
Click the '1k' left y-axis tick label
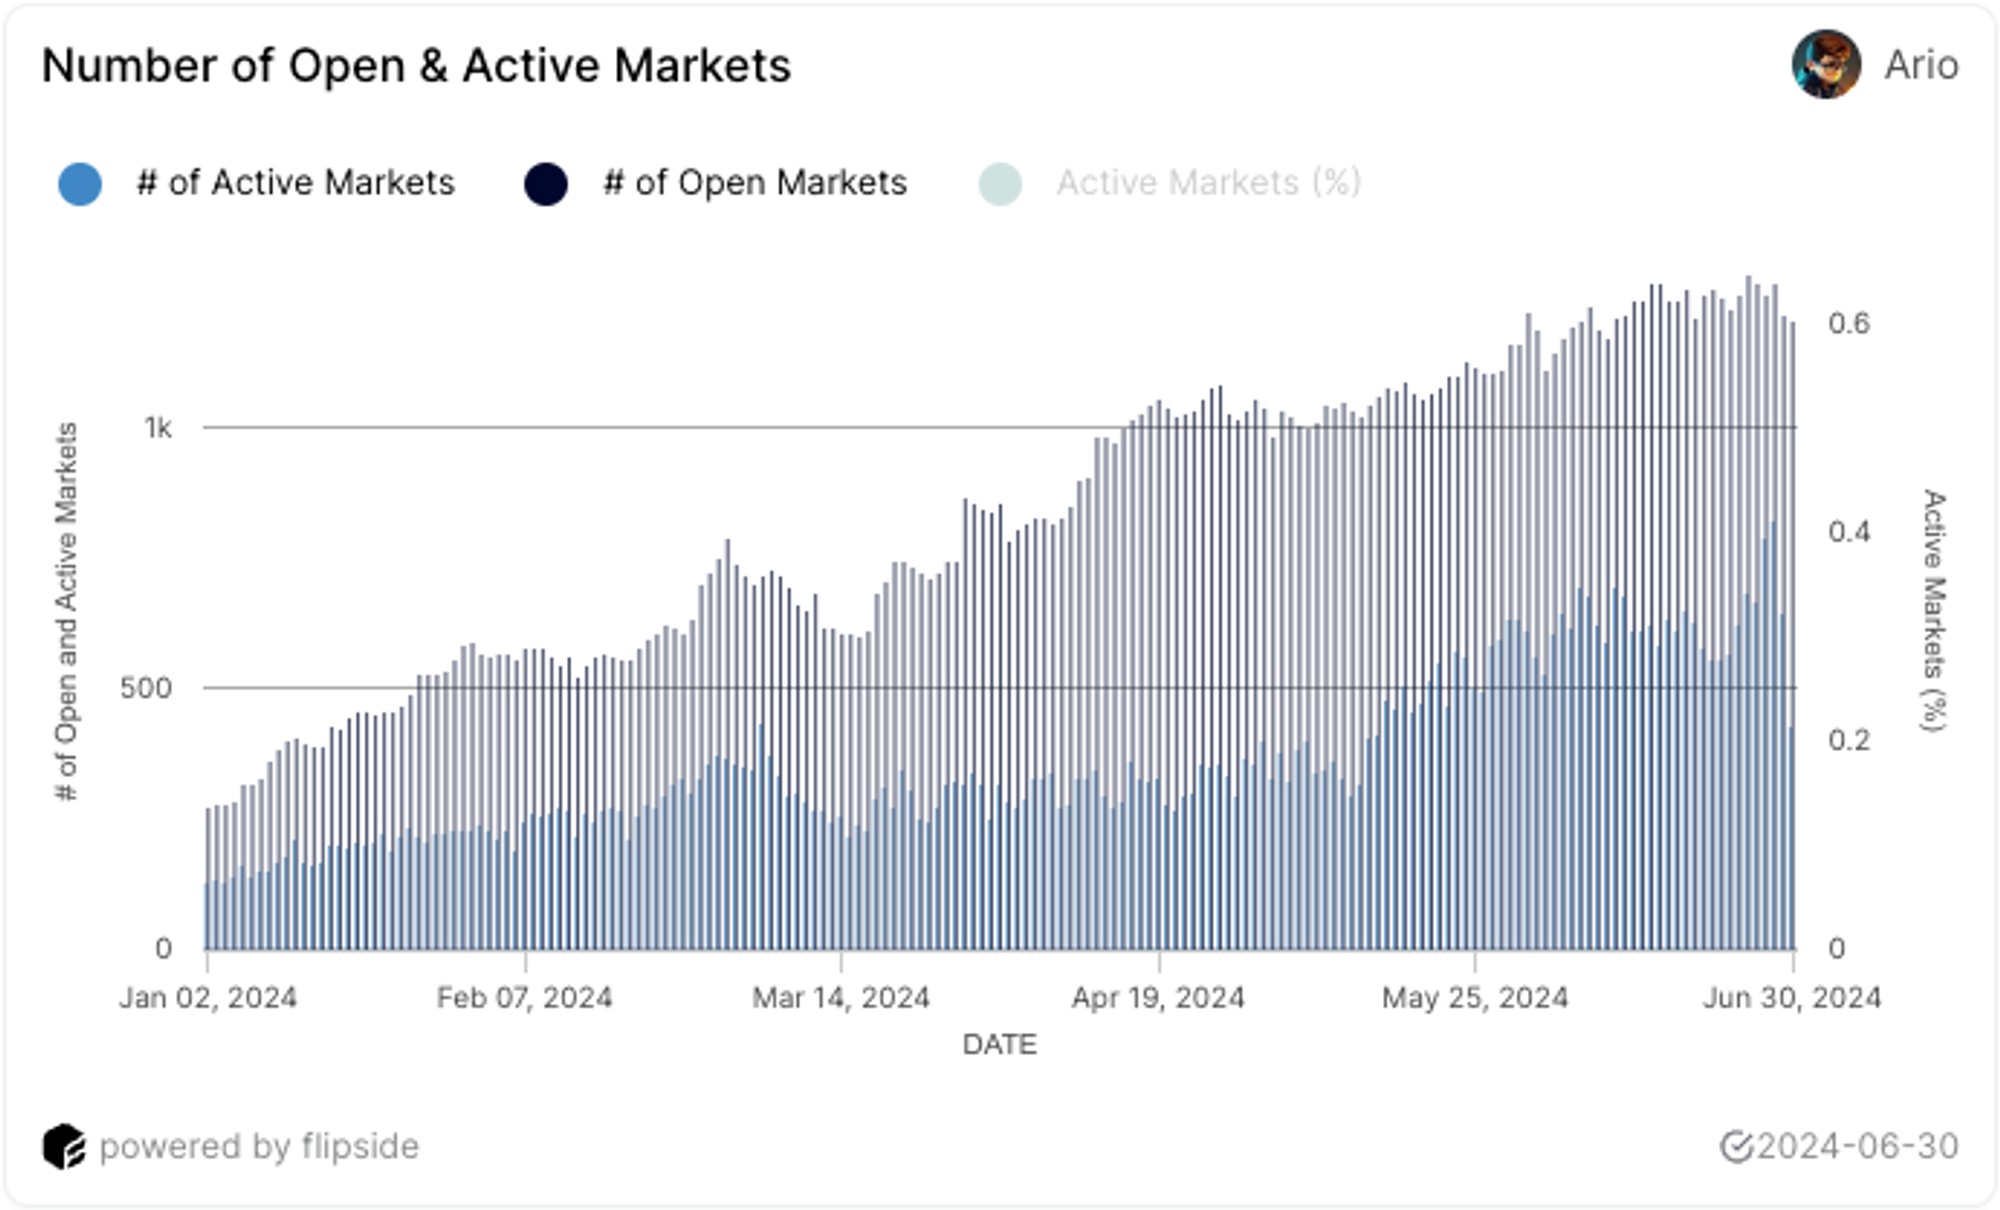pos(158,428)
